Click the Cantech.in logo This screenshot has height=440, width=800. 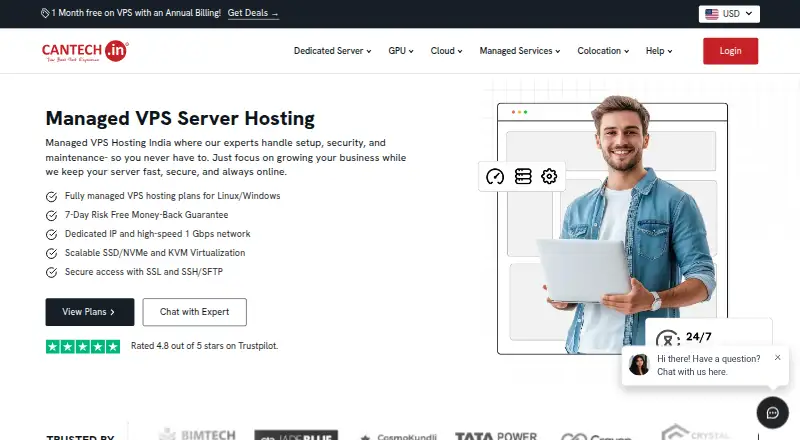[x=85, y=51]
